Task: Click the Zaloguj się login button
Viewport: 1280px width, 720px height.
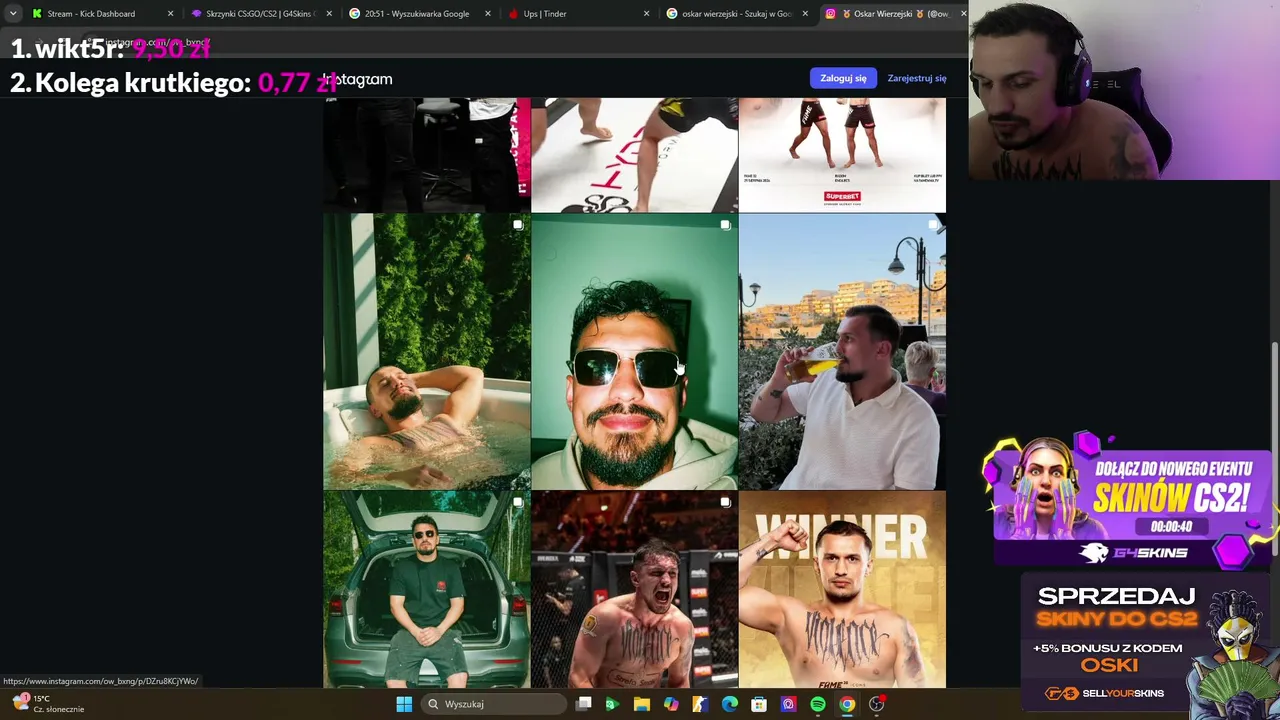Action: point(843,78)
